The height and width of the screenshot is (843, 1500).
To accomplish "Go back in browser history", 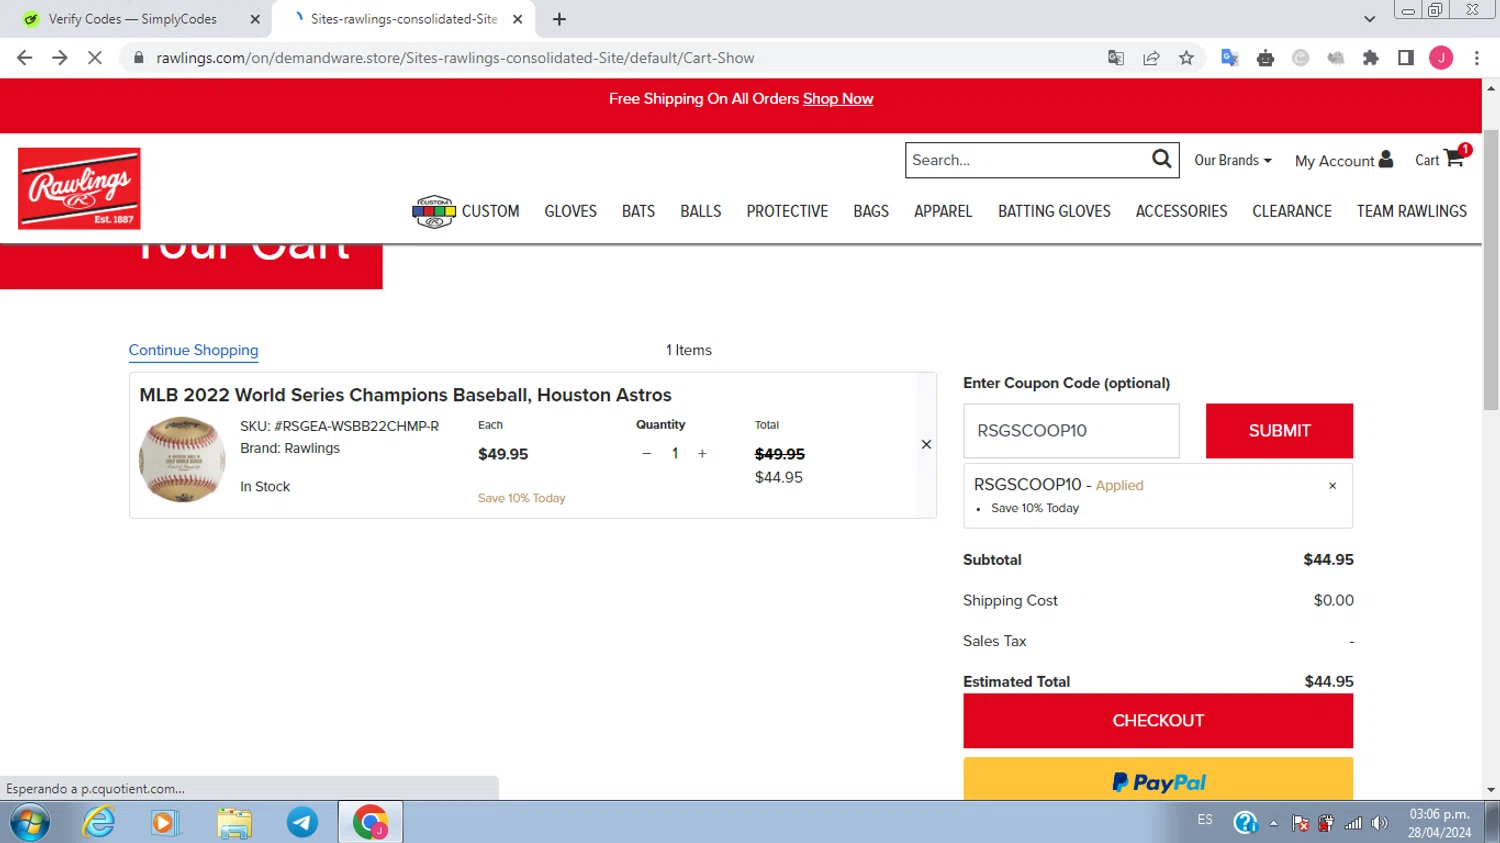I will pyautogui.click(x=25, y=58).
